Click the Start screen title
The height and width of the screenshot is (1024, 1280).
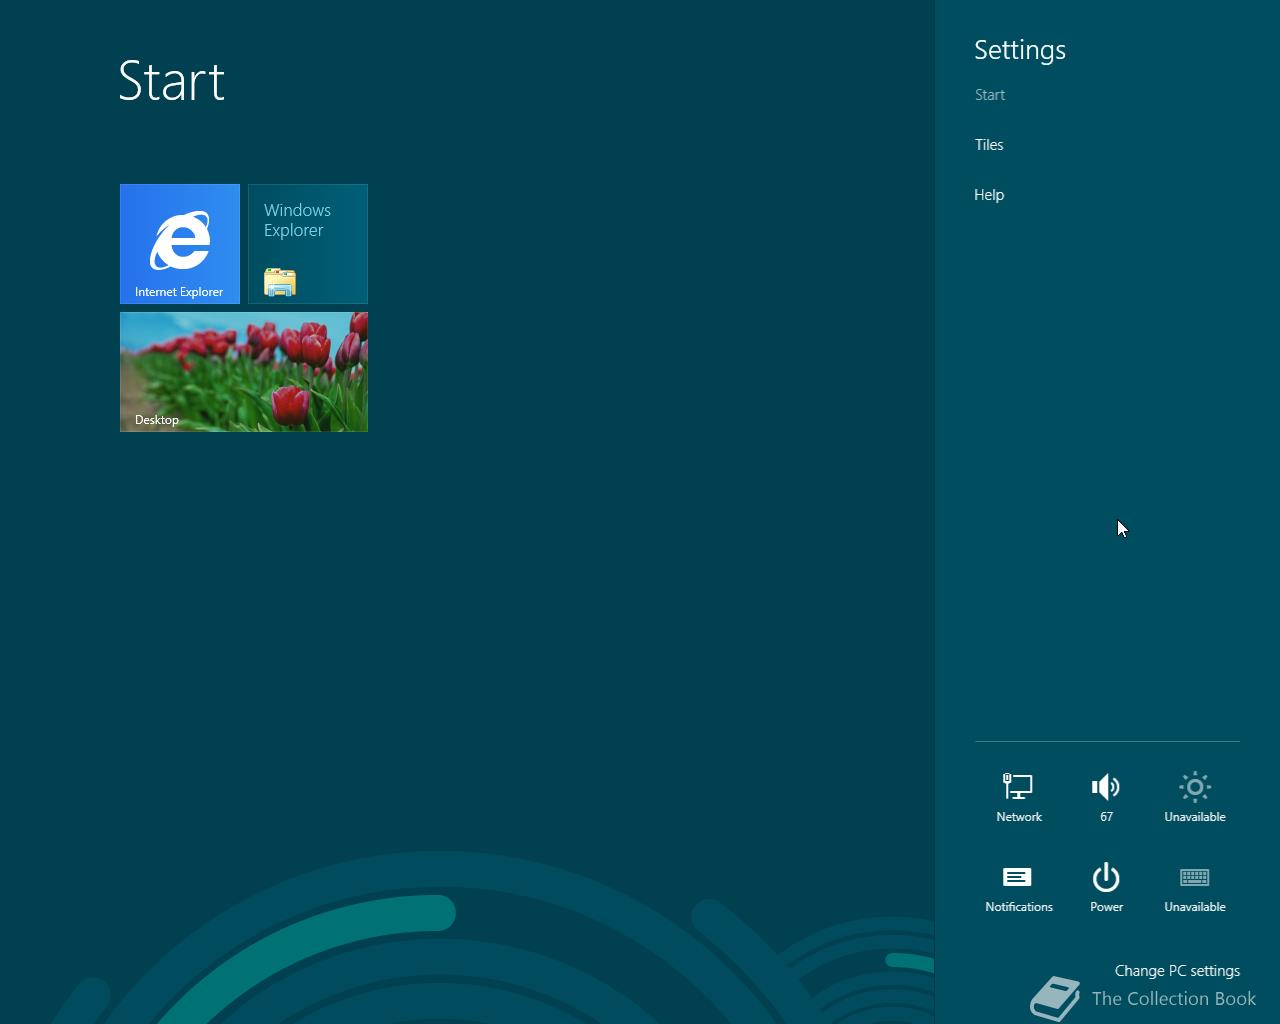click(x=171, y=83)
